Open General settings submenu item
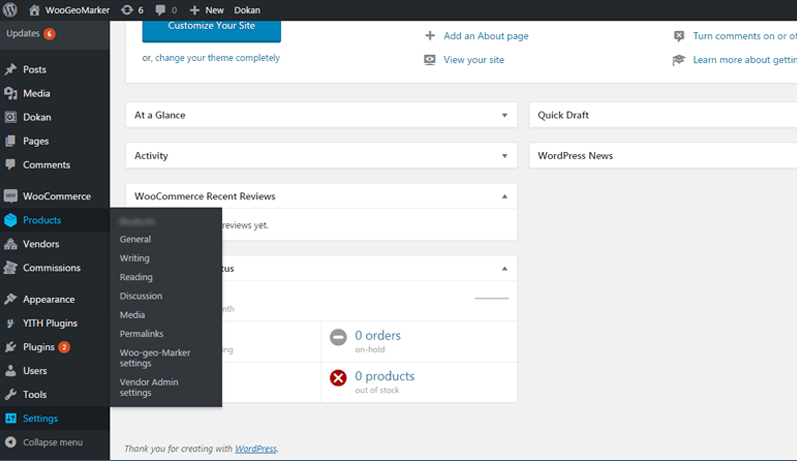 click(135, 239)
